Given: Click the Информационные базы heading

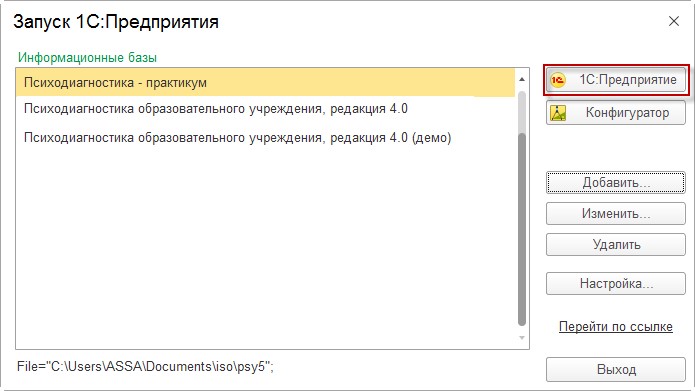Looking at the screenshot, I should coord(87,58).
